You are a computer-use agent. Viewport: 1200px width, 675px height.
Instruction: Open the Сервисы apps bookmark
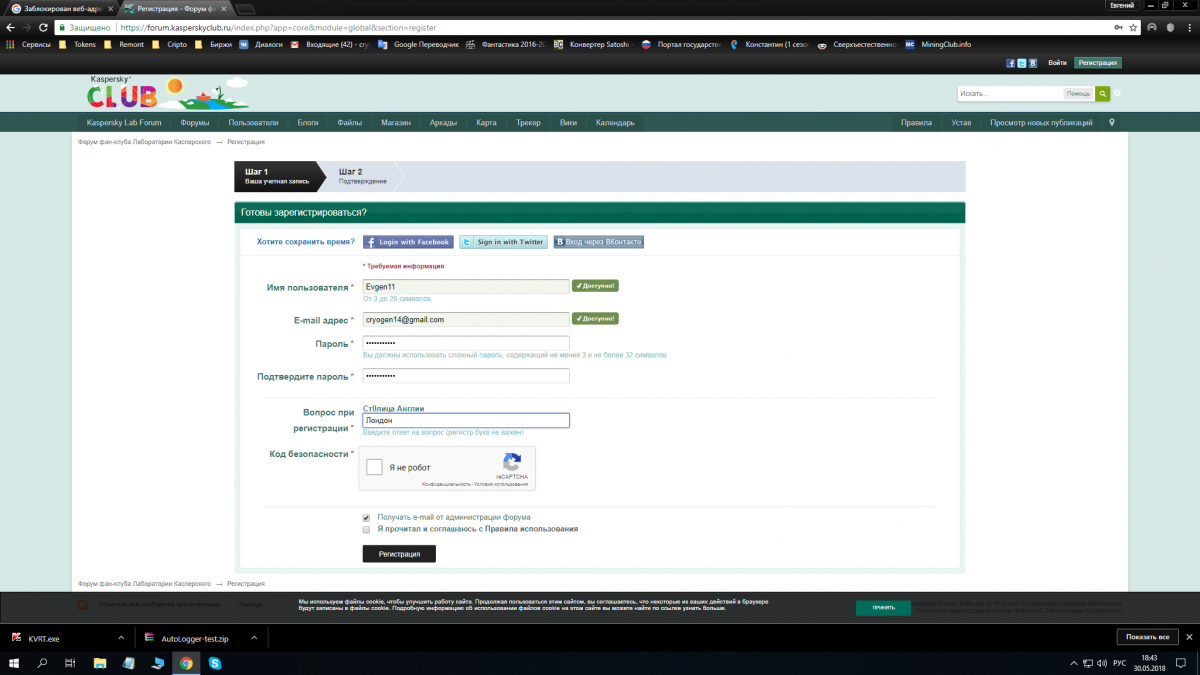(x=29, y=44)
